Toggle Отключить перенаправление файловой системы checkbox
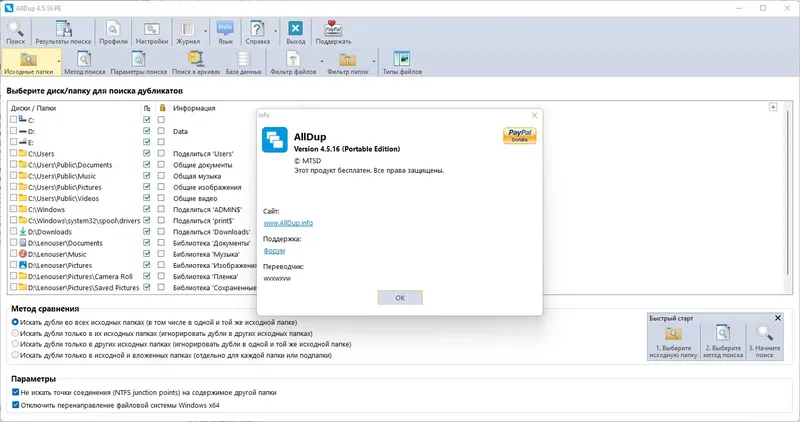The image size is (800, 422). tap(15, 405)
